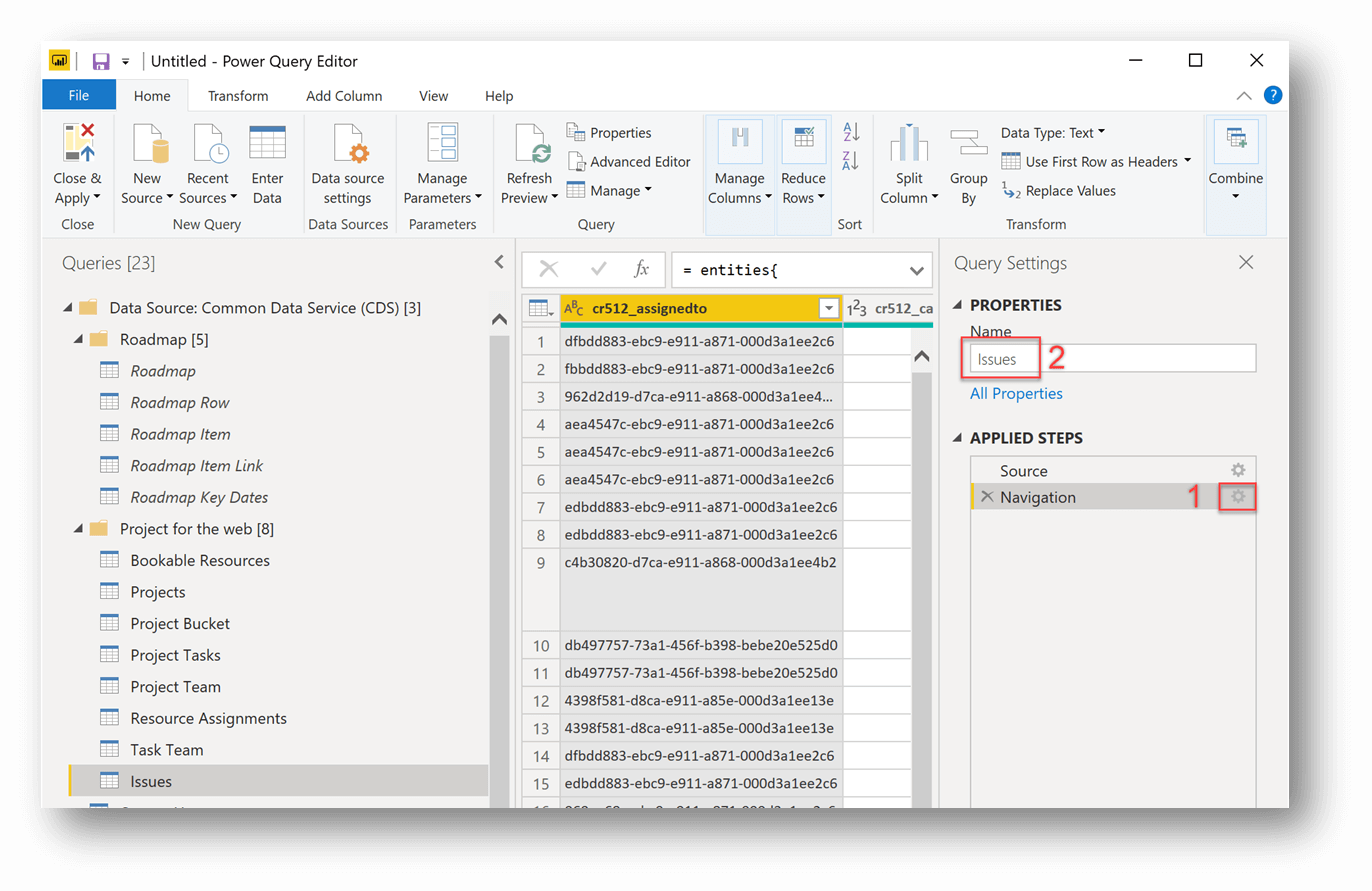The height and width of the screenshot is (891, 1372).
Task: Open help question mark icon
Action: pyautogui.click(x=1273, y=95)
